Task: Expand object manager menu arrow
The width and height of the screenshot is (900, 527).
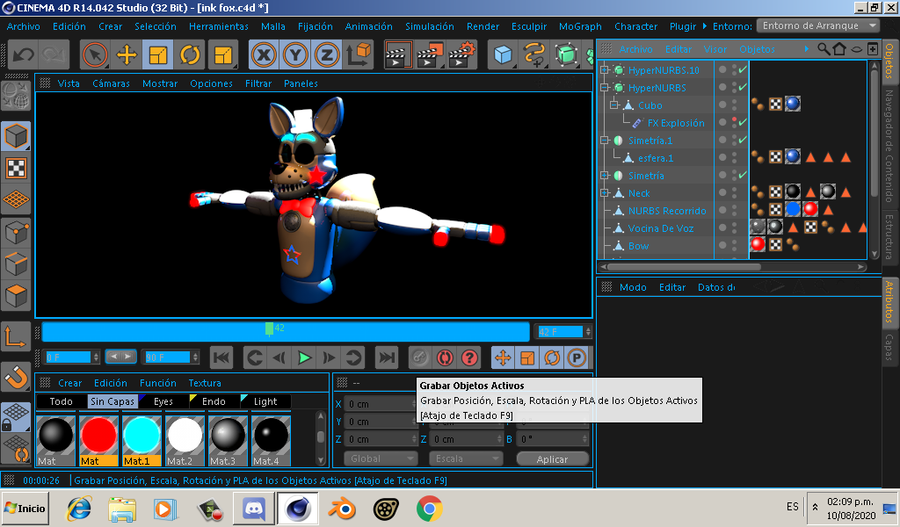Action: click(x=806, y=49)
